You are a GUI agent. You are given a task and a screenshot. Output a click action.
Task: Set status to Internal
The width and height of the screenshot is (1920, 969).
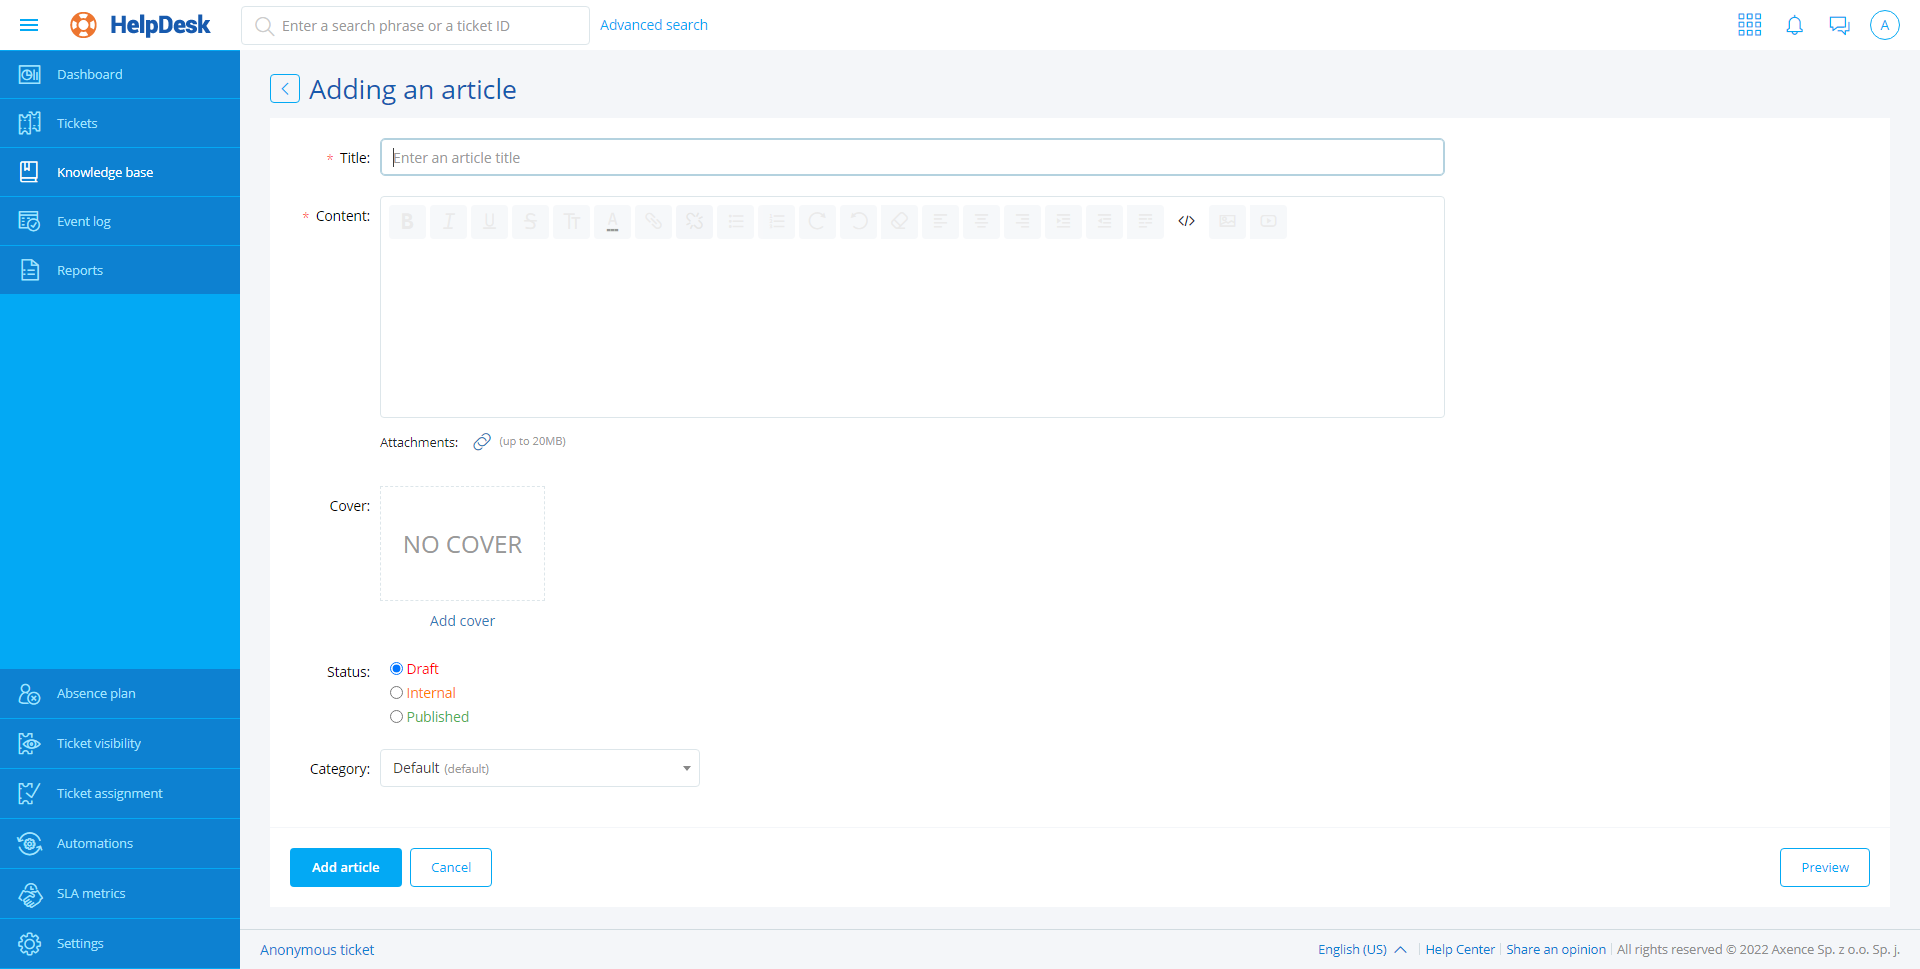pyautogui.click(x=397, y=693)
